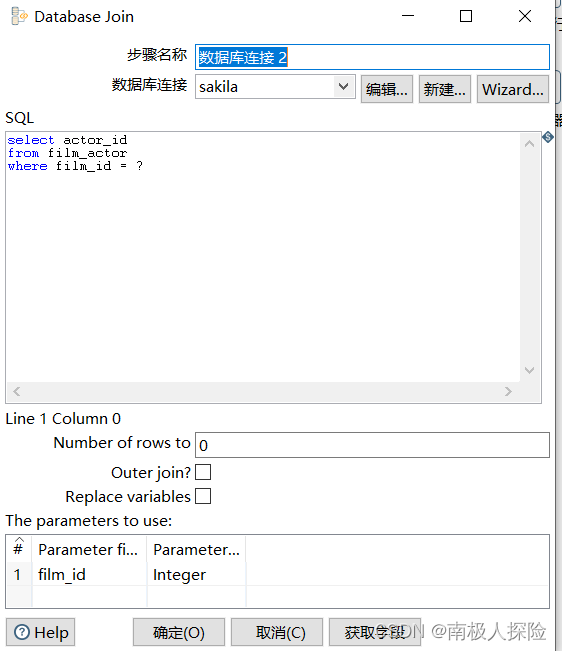Click the 'select' keyword in SQL
Screen dimensions: 562x651
31,140
